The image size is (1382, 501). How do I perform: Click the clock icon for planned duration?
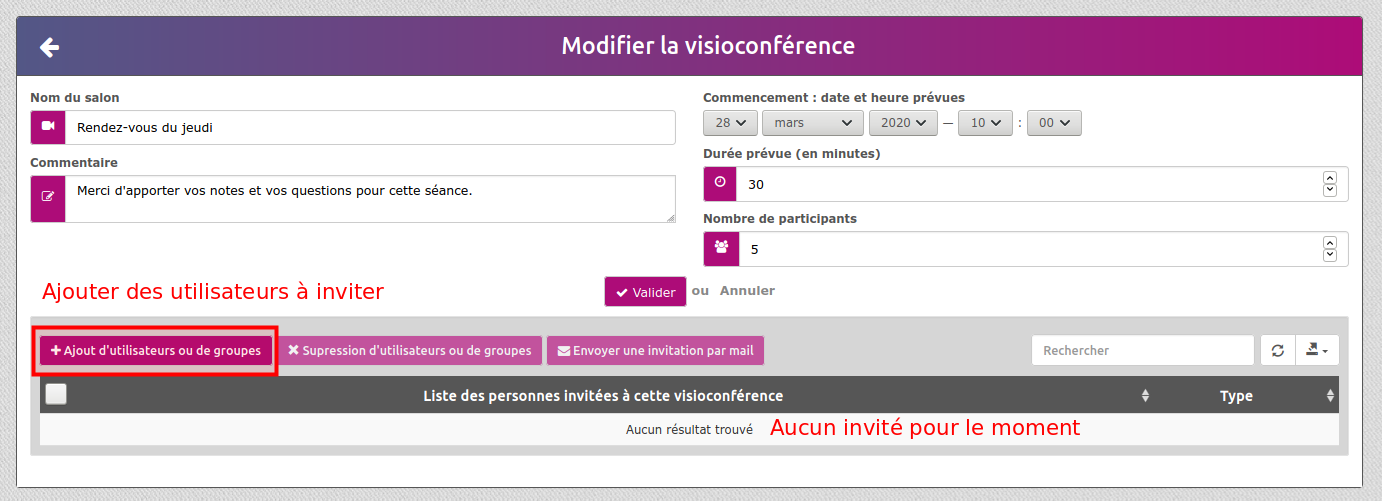pos(720,184)
